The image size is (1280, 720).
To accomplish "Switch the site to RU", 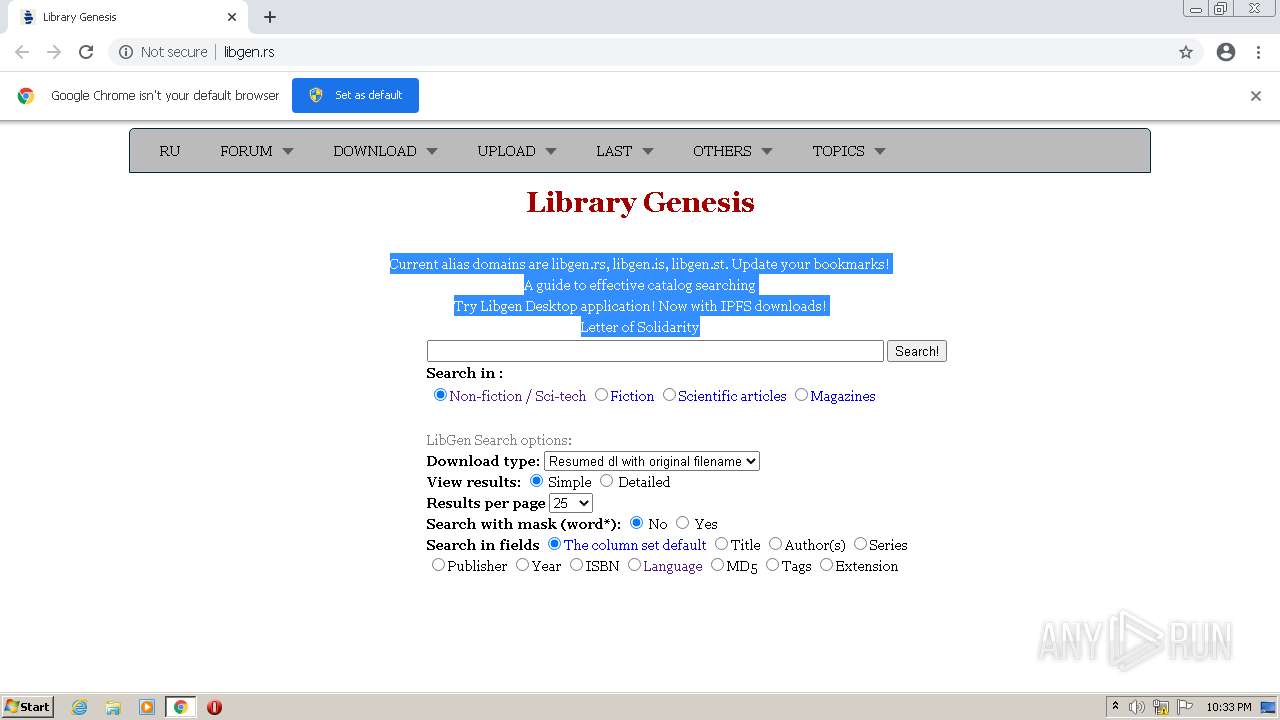I will click(170, 151).
